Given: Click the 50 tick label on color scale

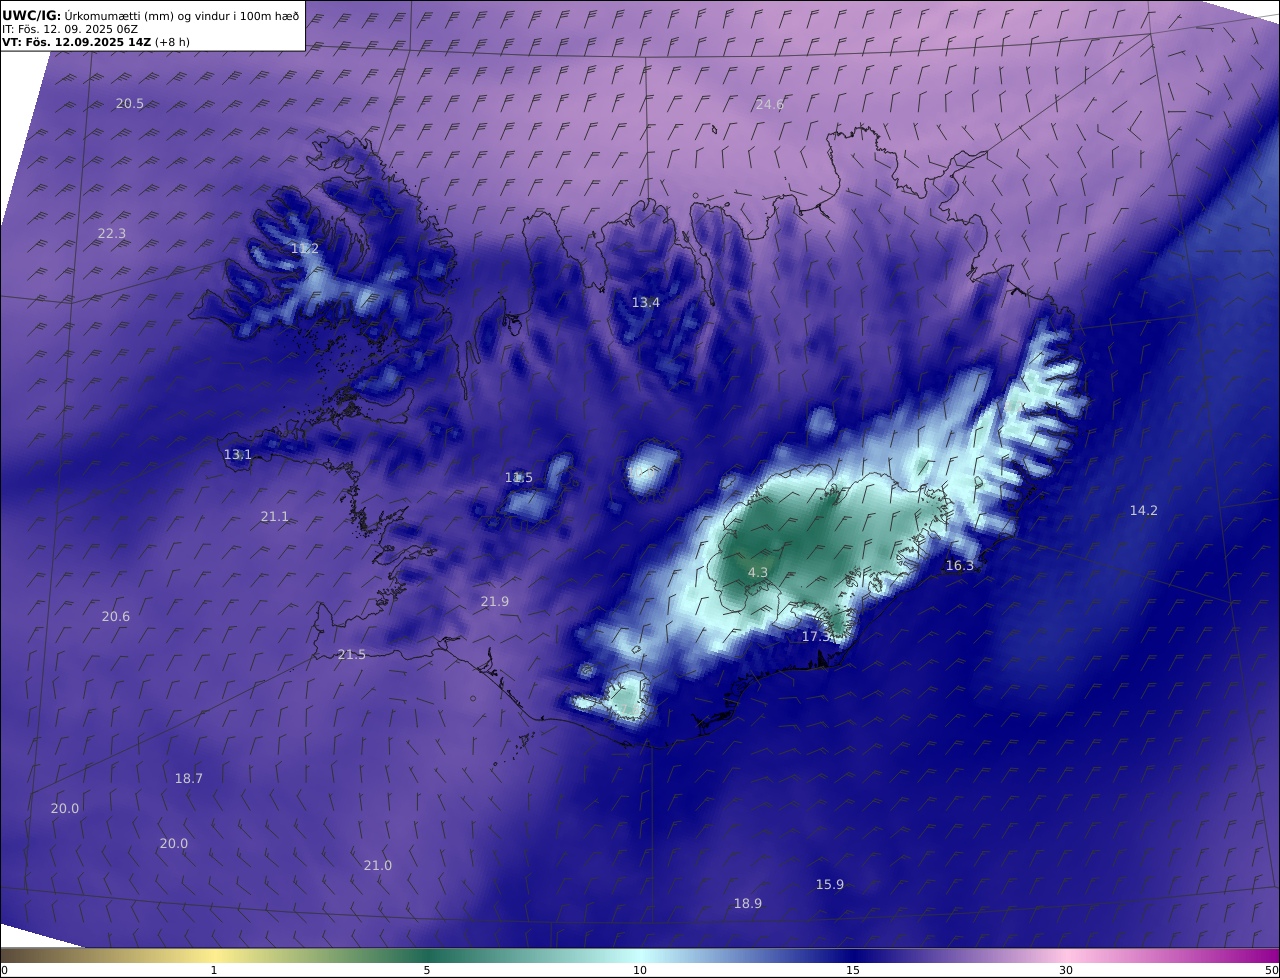Looking at the screenshot, I should [x=1272, y=971].
